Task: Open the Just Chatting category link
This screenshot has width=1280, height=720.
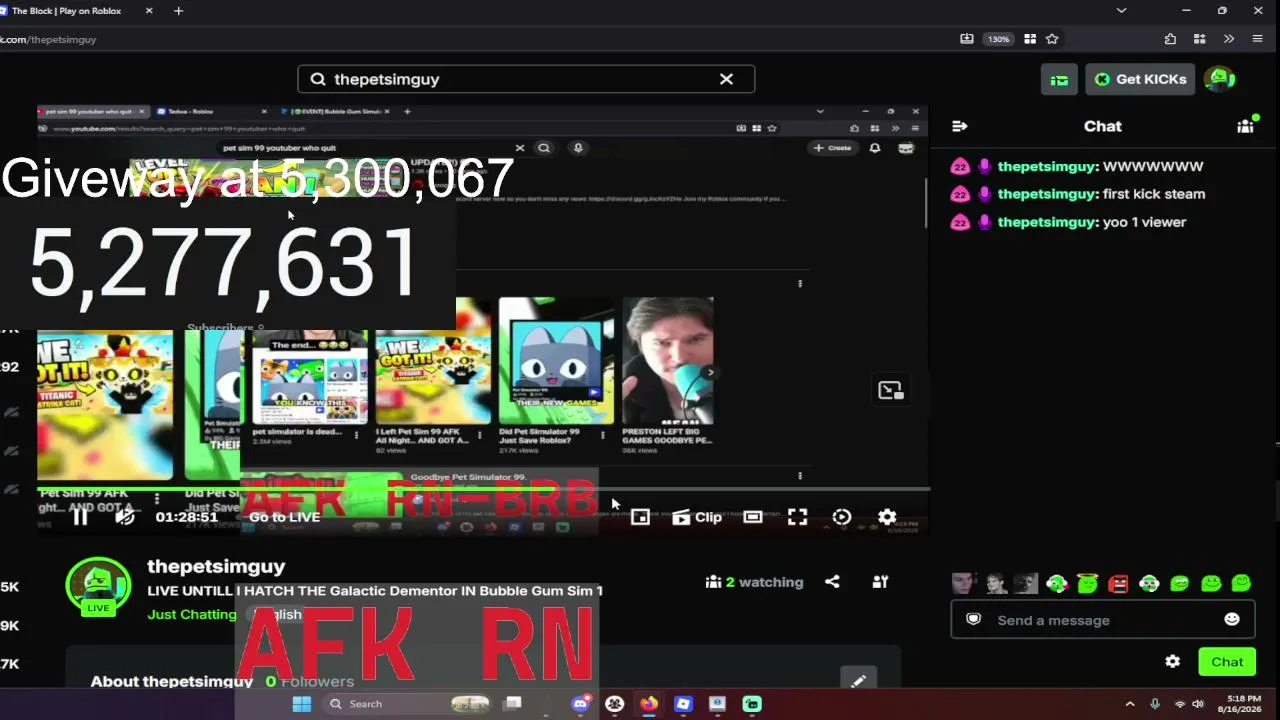Action: 192,614
